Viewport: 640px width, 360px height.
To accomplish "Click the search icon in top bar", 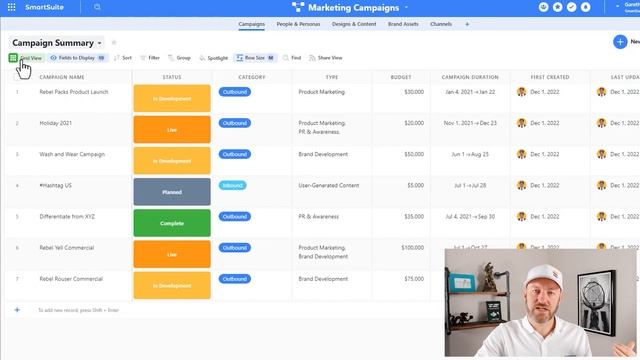I will pyautogui.click(x=97, y=7).
